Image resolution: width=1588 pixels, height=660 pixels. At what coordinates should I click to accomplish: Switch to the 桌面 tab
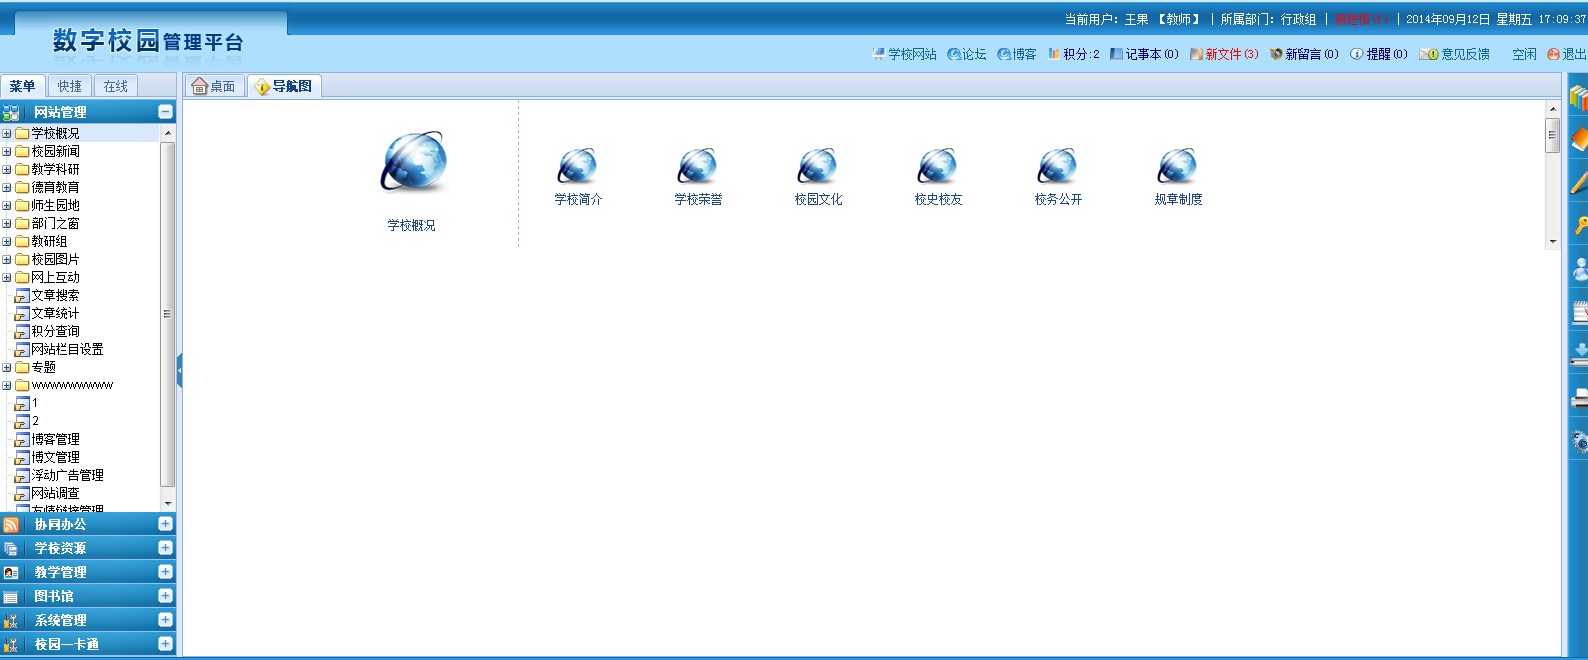(214, 87)
